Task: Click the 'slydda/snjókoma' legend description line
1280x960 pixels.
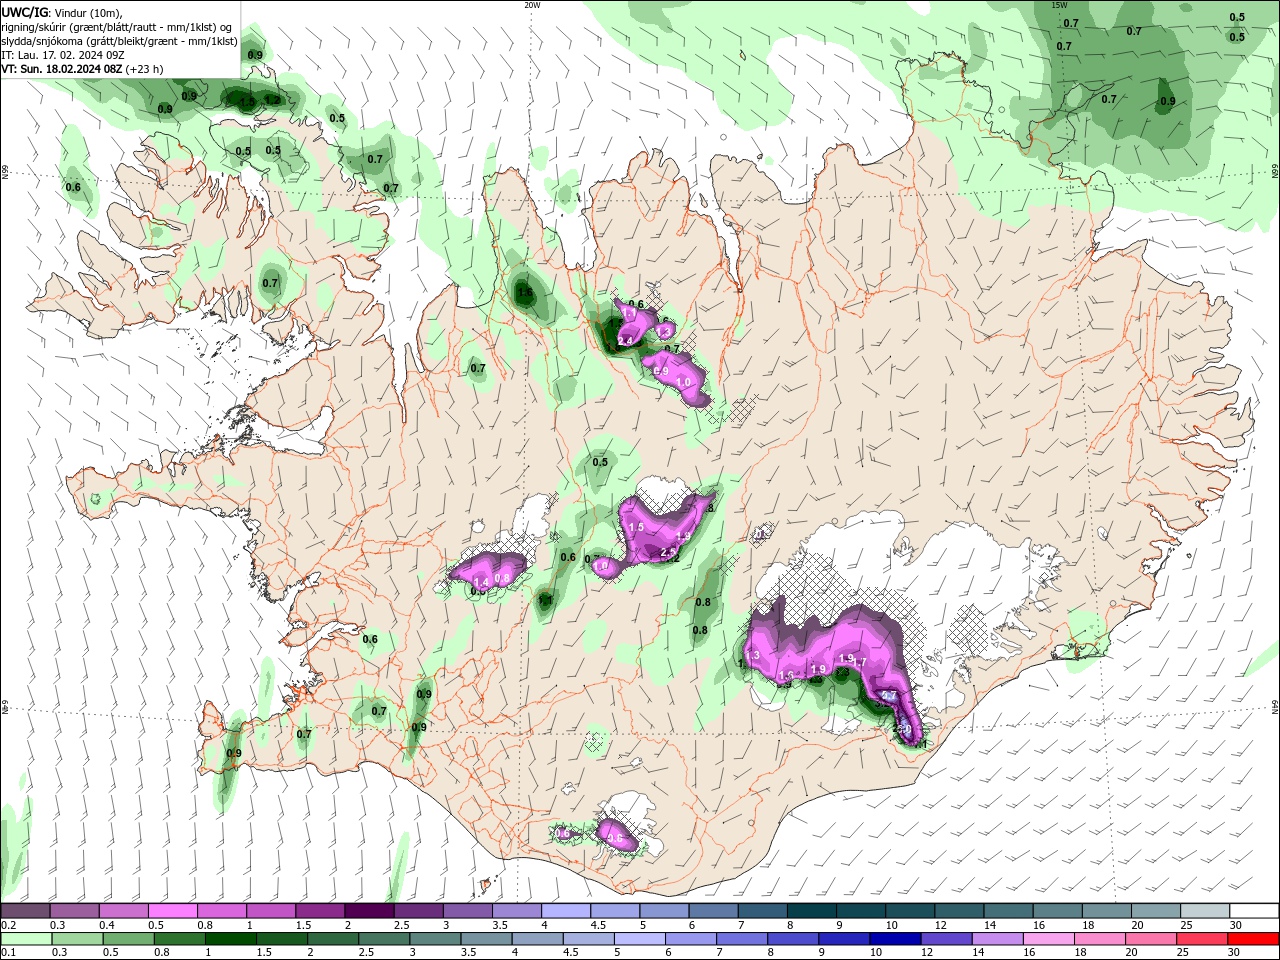Action: 119,41
